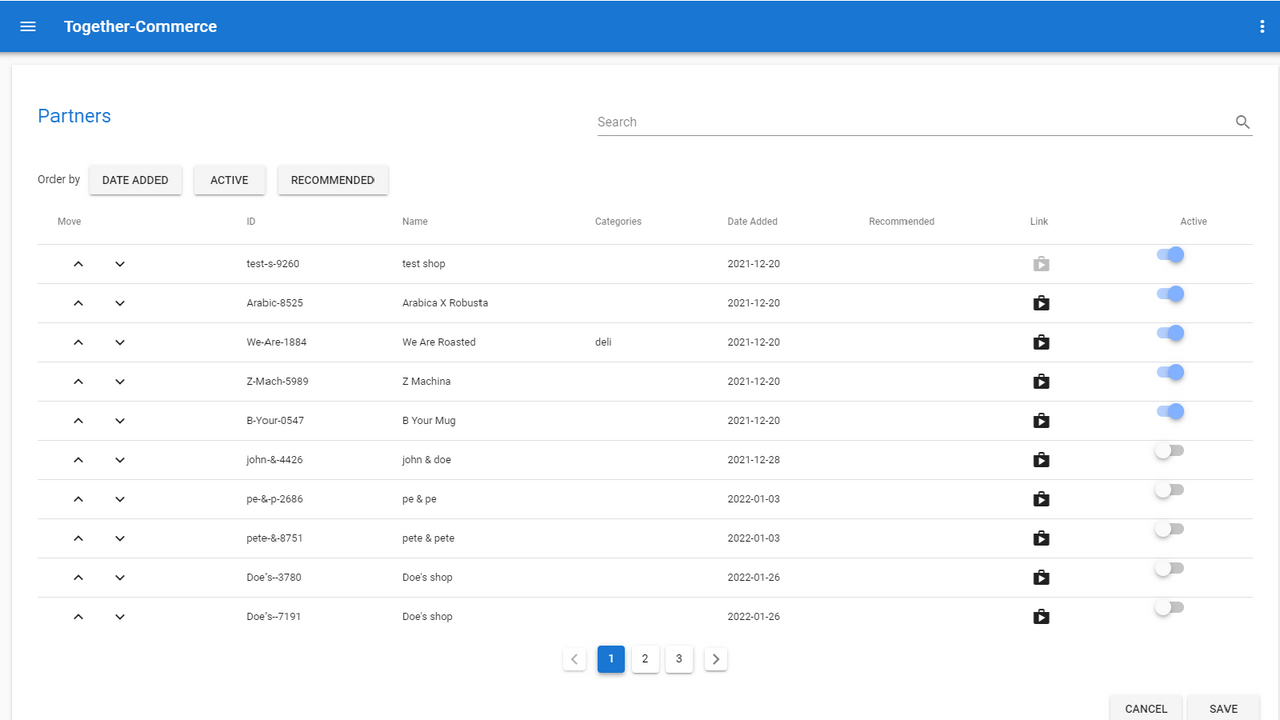
Task: Toggle Active for Z Machina
Action: click(1170, 372)
